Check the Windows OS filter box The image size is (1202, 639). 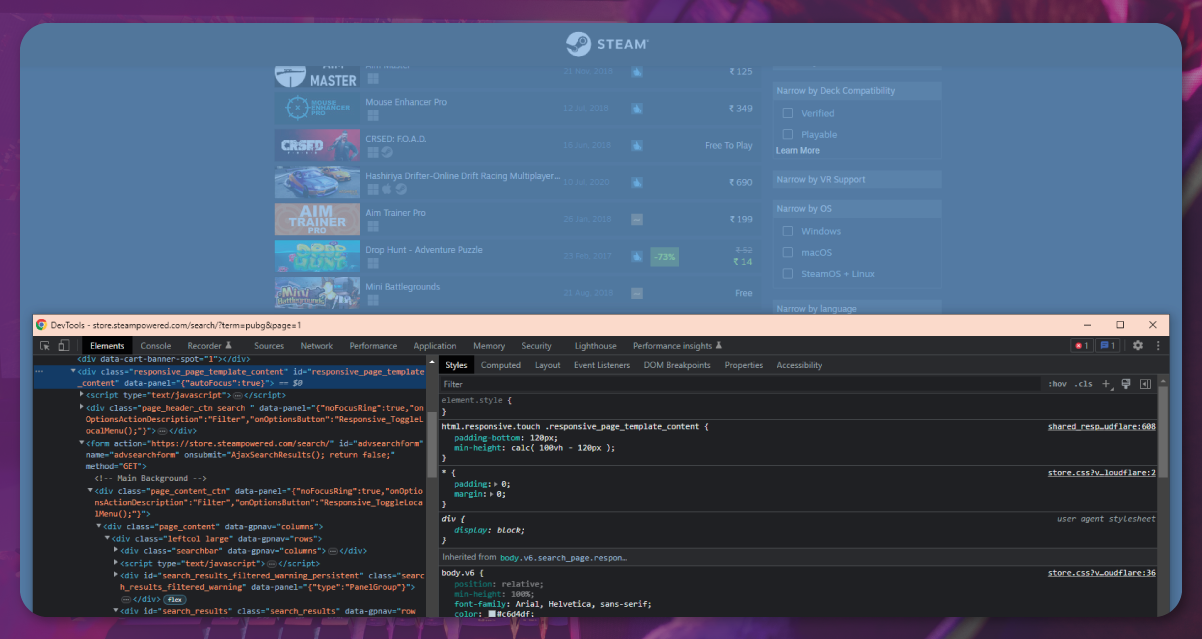pyautogui.click(x=788, y=231)
